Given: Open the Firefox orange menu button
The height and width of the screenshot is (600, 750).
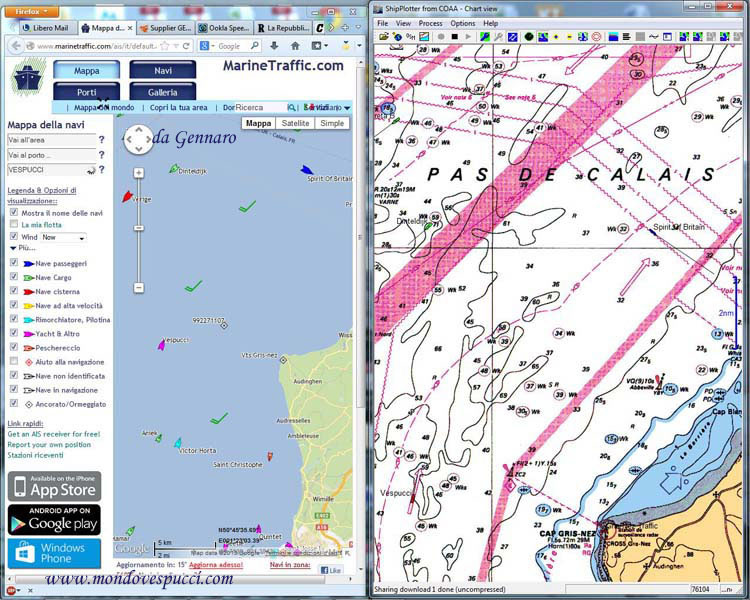Looking at the screenshot, I should point(31,11).
